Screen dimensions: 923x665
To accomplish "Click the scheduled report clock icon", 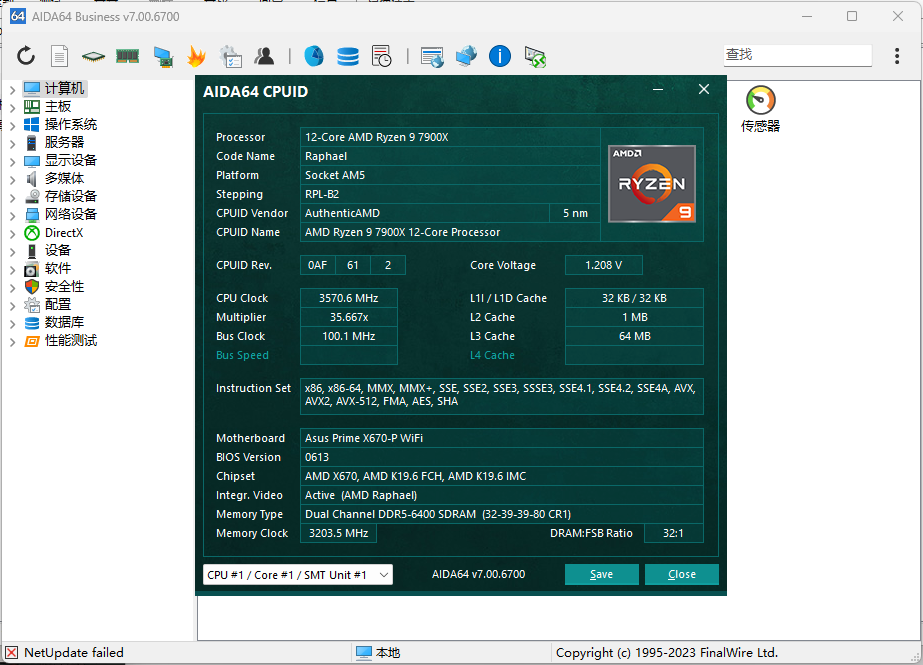I will click(381, 56).
